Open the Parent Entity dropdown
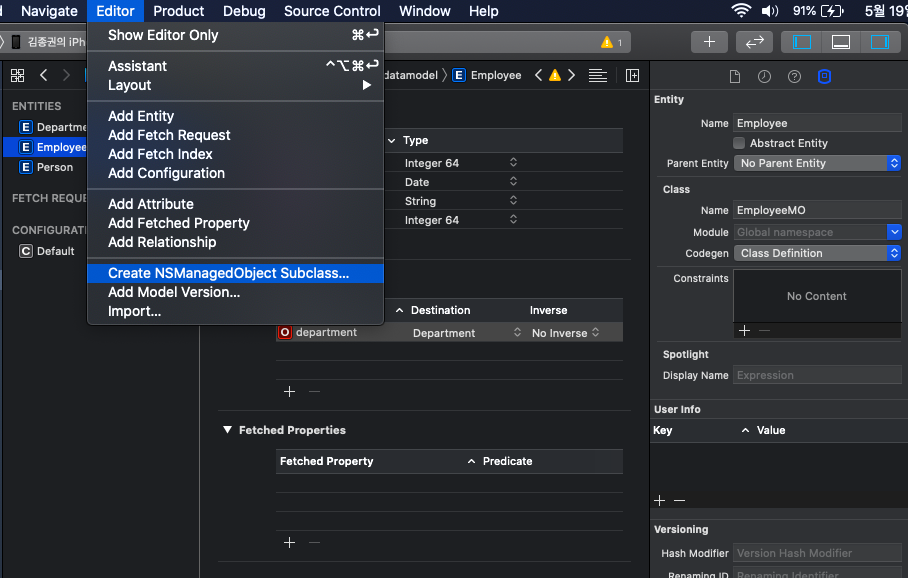Image resolution: width=908 pixels, height=578 pixels. coord(817,163)
